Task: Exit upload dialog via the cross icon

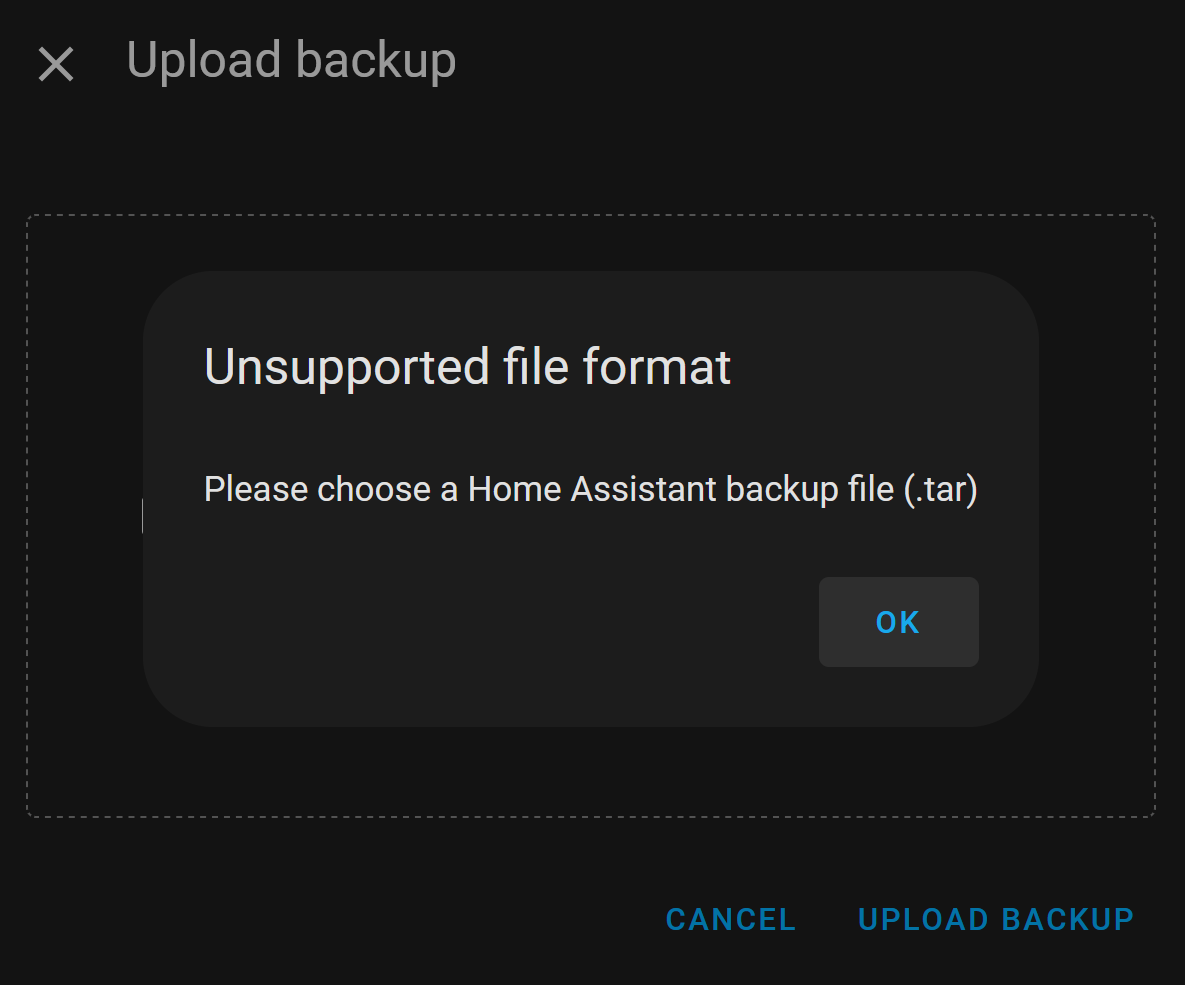Action: pos(56,64)
